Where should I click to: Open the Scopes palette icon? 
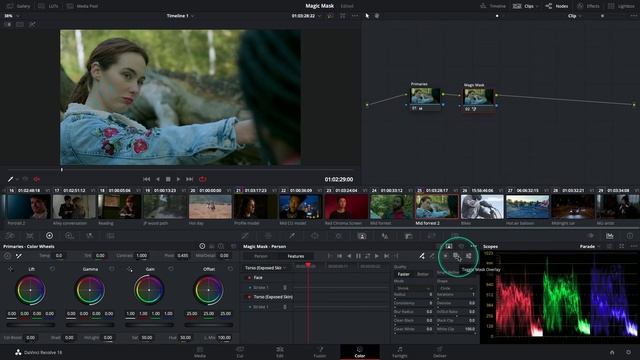click(x=610, y=236)
